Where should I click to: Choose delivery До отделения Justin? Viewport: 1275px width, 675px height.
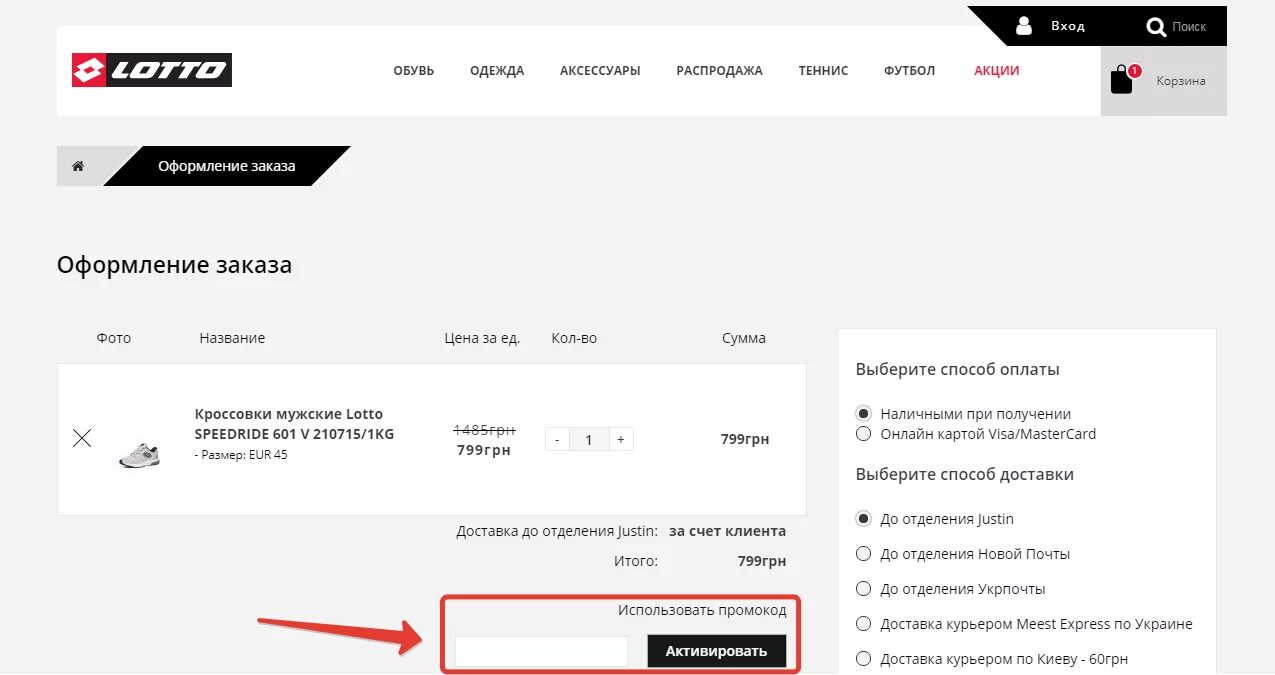(x=863, y=518)
